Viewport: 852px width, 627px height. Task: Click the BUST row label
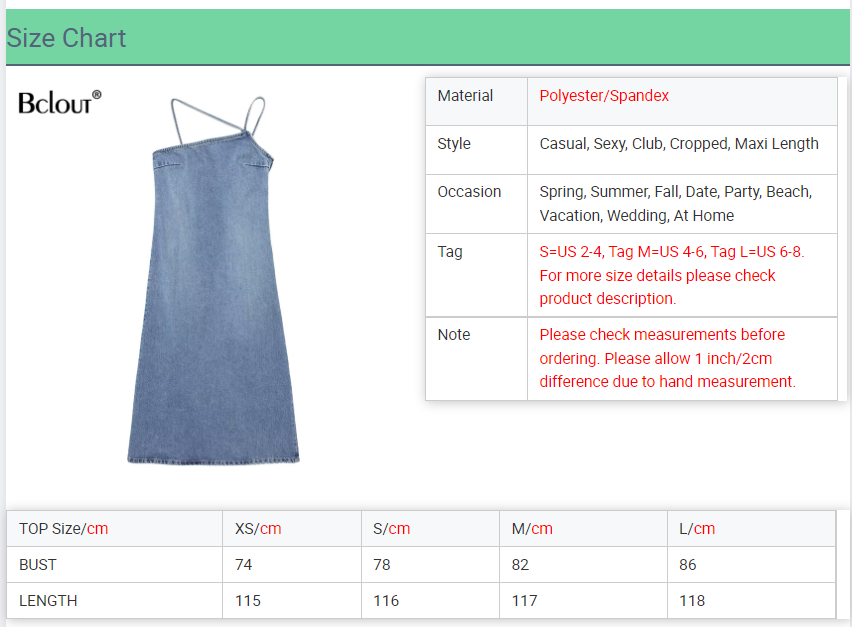(x=38, y=565)
